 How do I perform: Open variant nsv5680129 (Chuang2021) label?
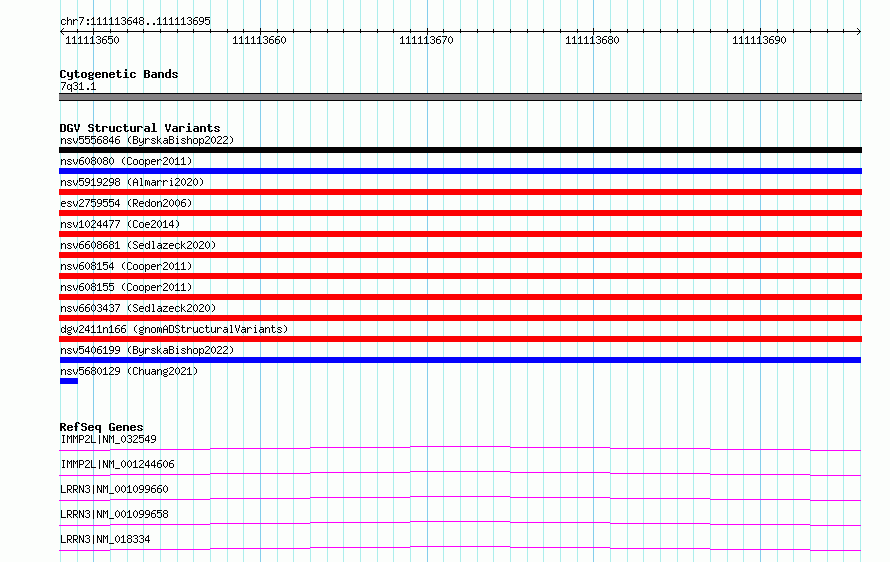point(129,371)
